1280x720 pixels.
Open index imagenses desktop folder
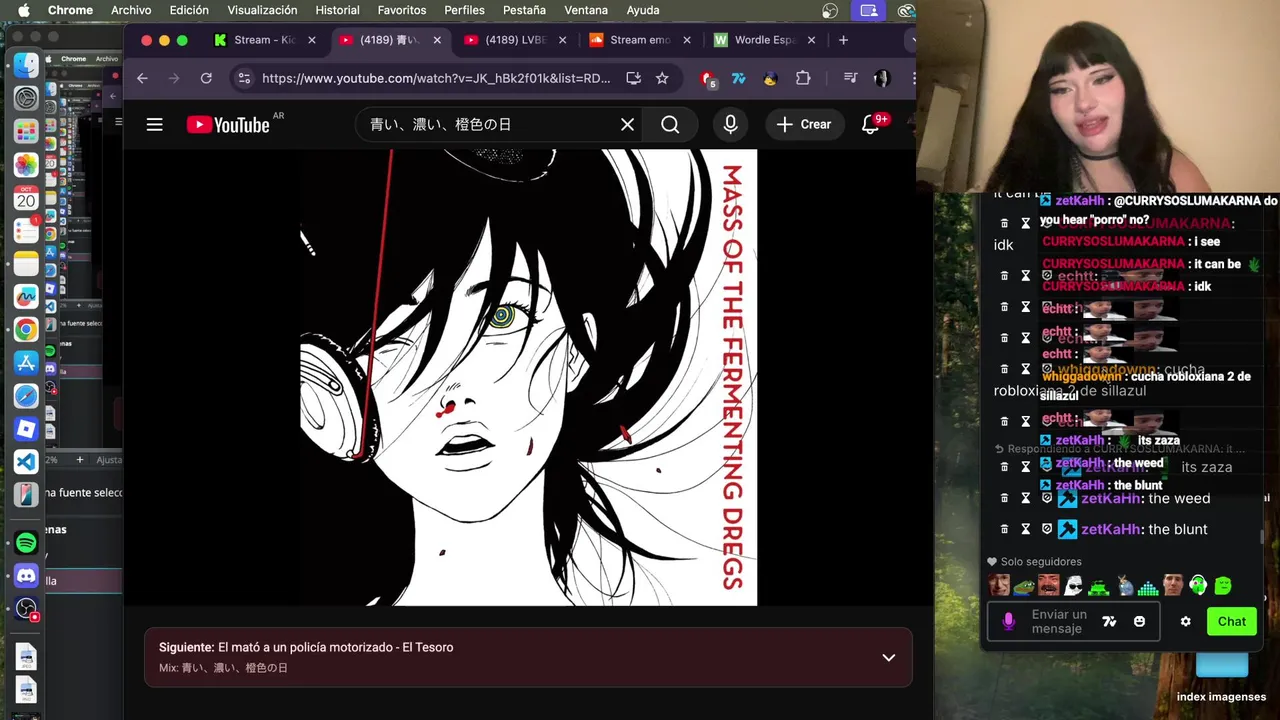pyautogui.click(x=1221, y=678)
